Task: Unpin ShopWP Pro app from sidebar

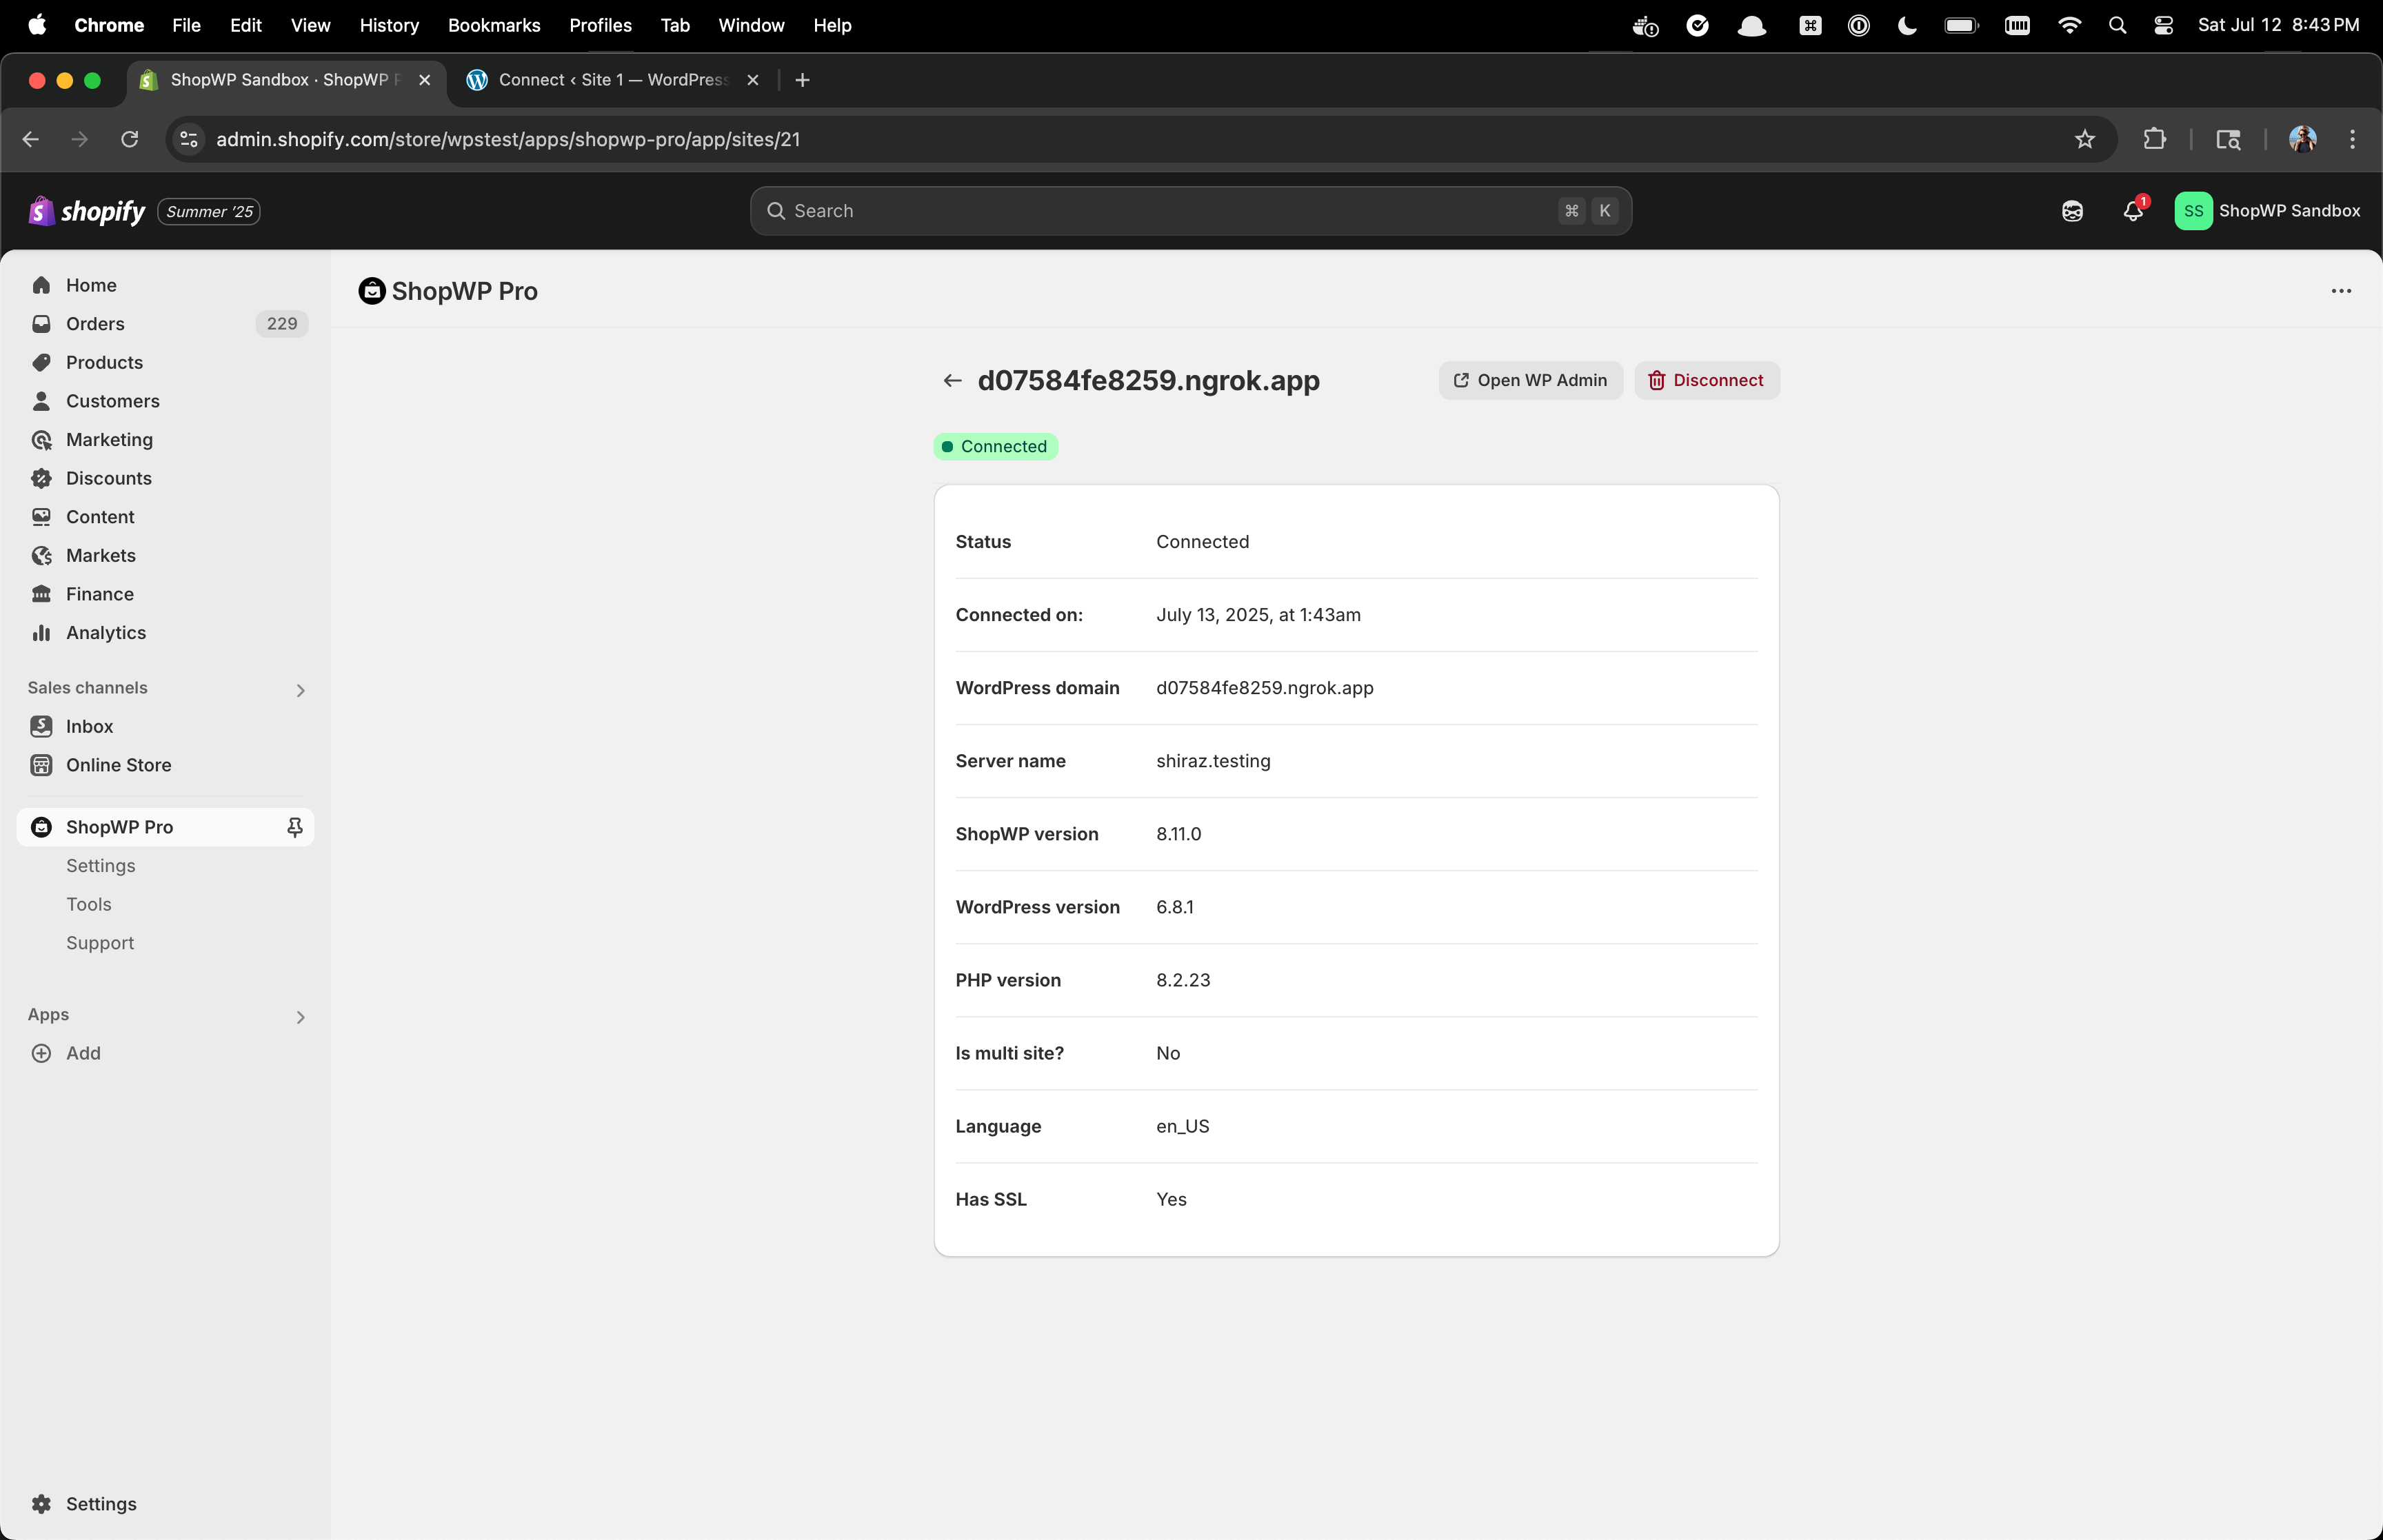Action: 295,827
